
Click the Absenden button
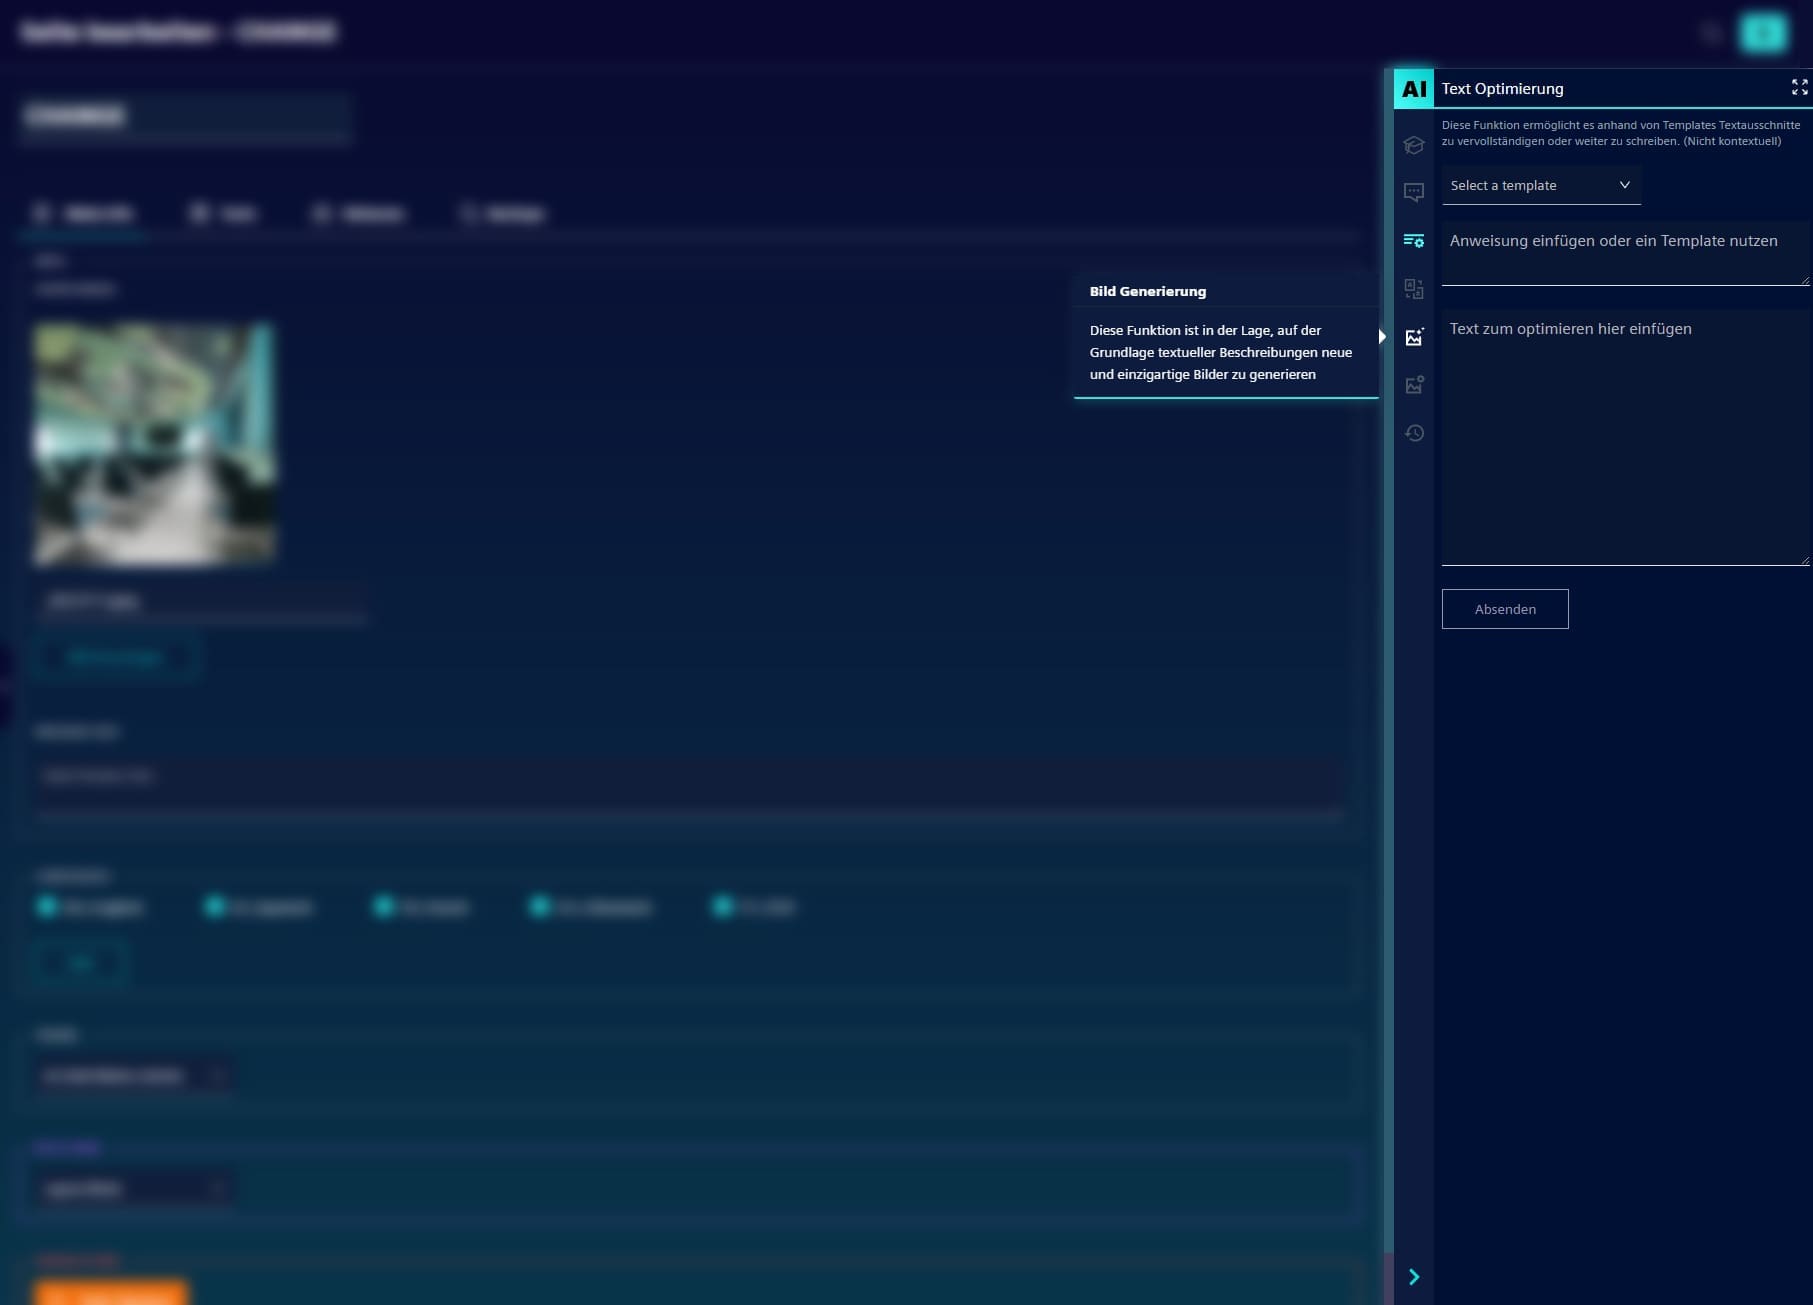pyautogui.click(x=1505, y=609)
